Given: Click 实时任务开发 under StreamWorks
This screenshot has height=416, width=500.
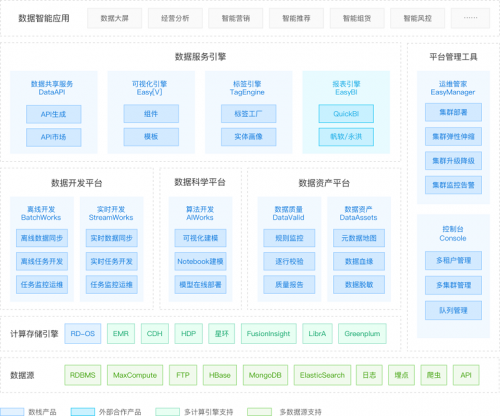Looking at the screenshot, I should click(x=112, y=261).
